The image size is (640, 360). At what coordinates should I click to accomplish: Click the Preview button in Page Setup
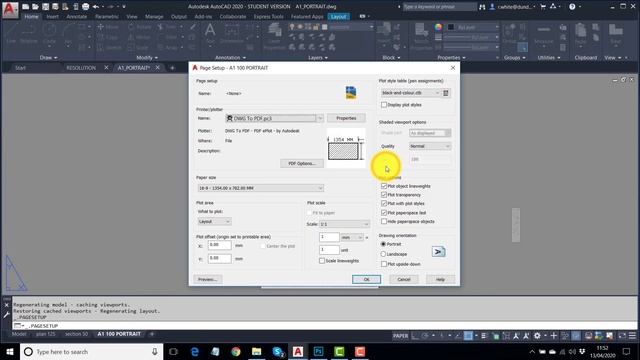[x=207, y=280]
